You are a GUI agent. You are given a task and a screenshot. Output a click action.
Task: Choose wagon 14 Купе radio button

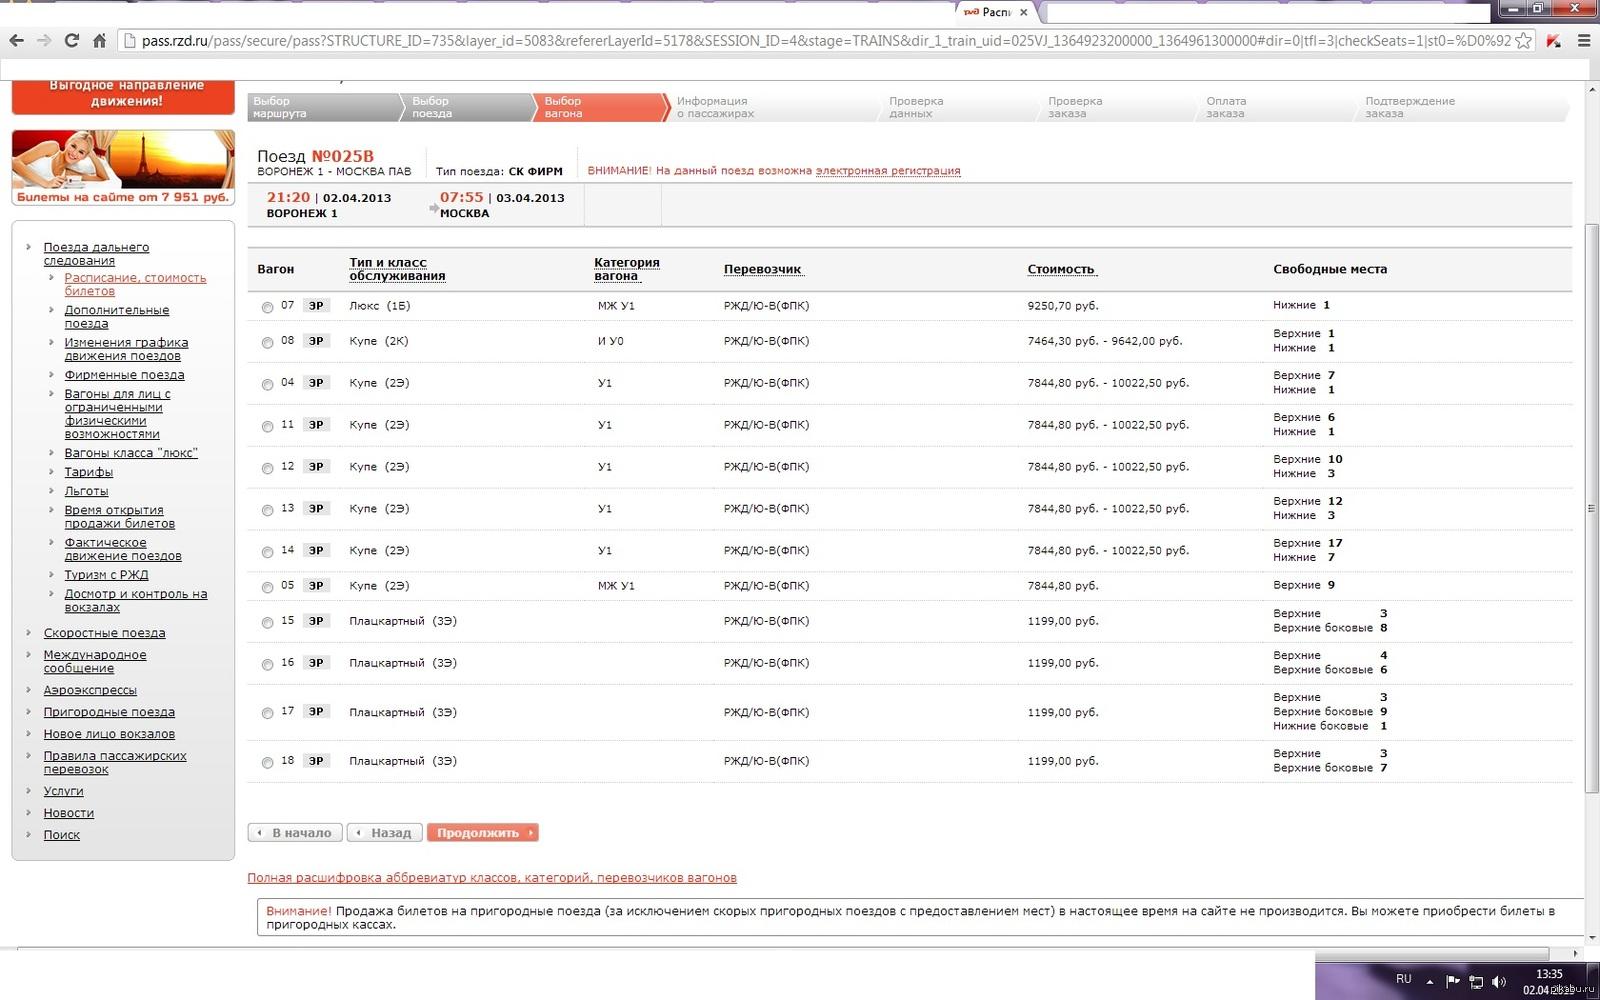pos(267,552)
